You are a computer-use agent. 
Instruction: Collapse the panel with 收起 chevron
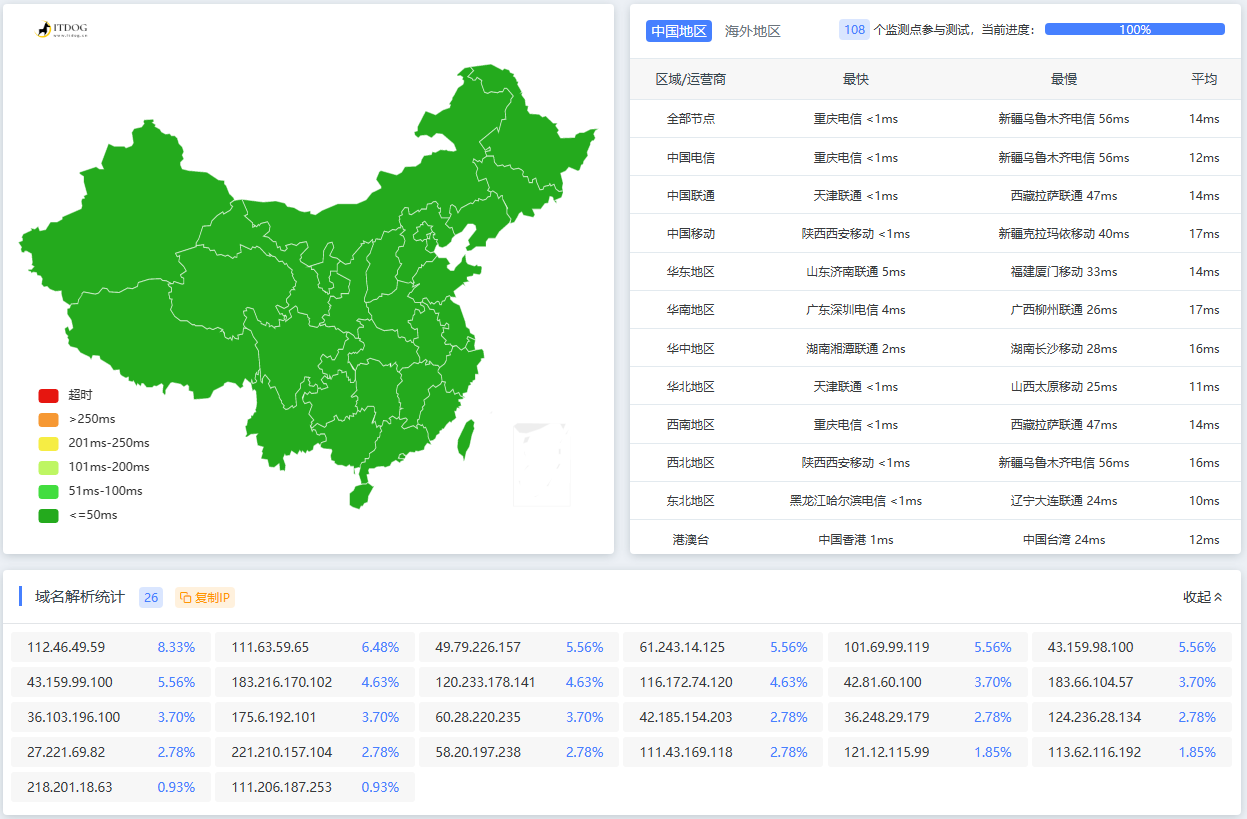point(1202,597)
